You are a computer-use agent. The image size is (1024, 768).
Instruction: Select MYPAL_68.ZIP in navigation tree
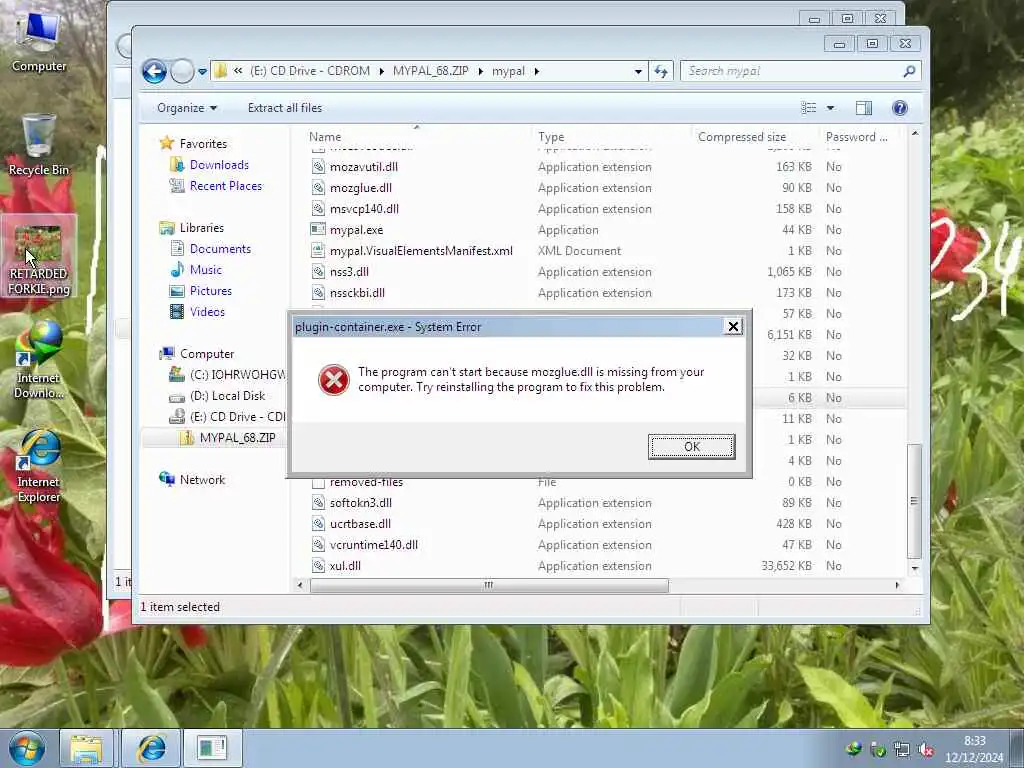[237, 438]
